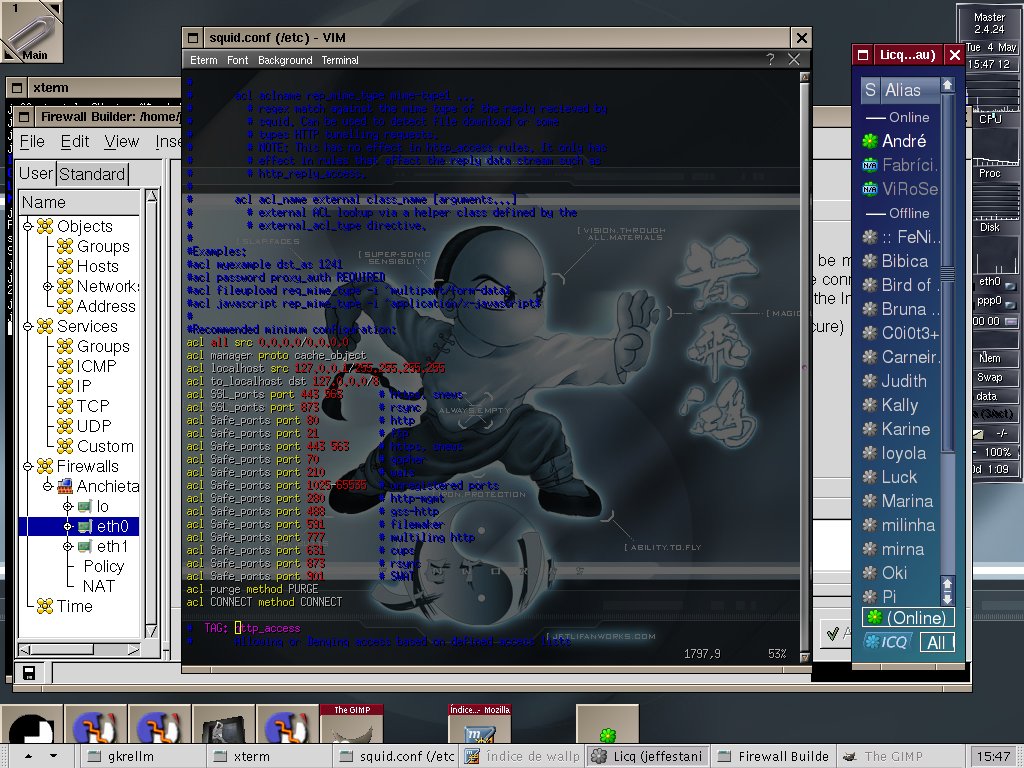This screenshot has width=1024, height=768.
Task: Collapse the Services tree node
Action: click(x=27, y=326)
